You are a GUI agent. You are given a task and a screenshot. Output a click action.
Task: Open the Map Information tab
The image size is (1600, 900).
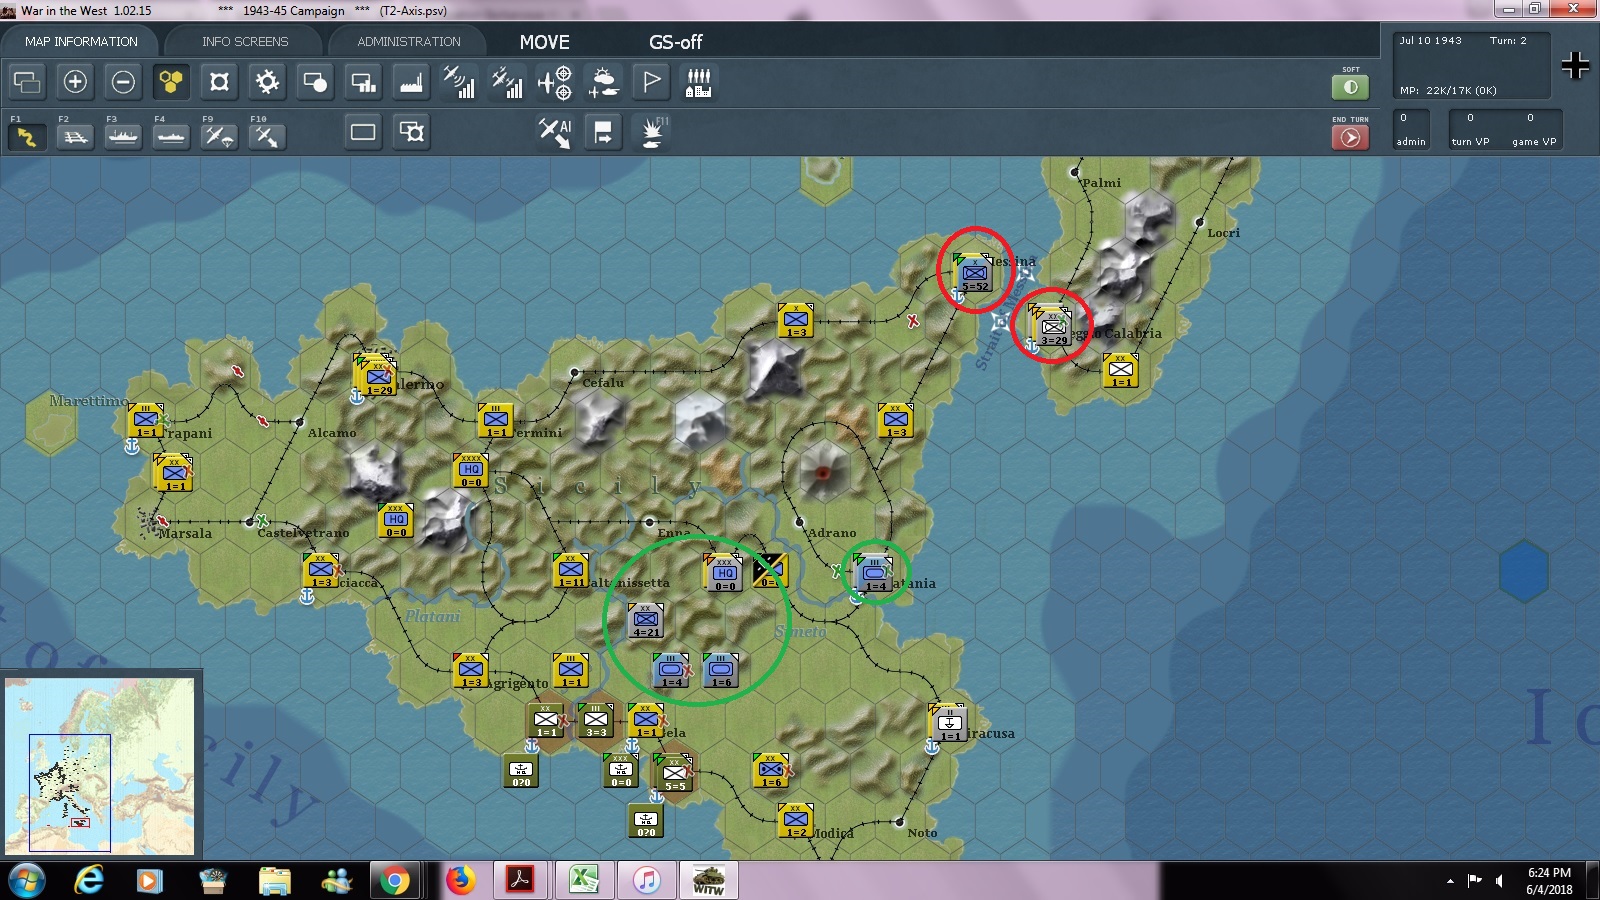click(x=81, y=42)
